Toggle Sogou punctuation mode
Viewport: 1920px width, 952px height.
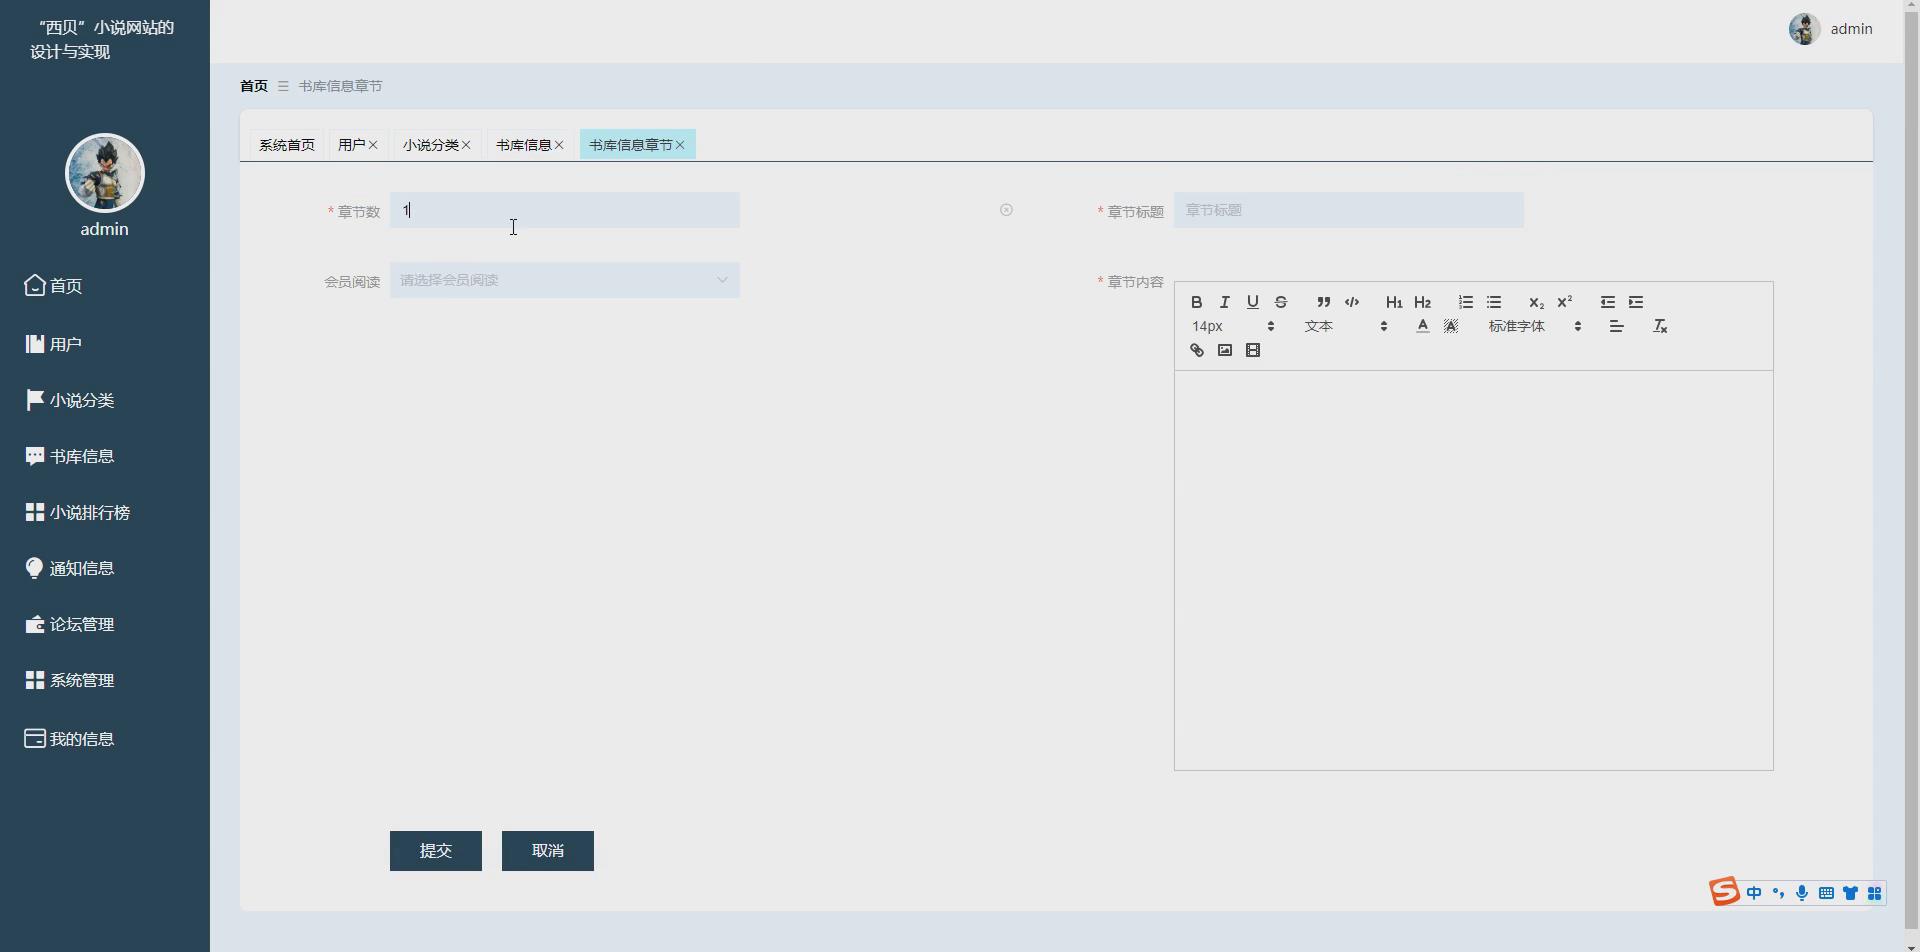point(1778,893)
